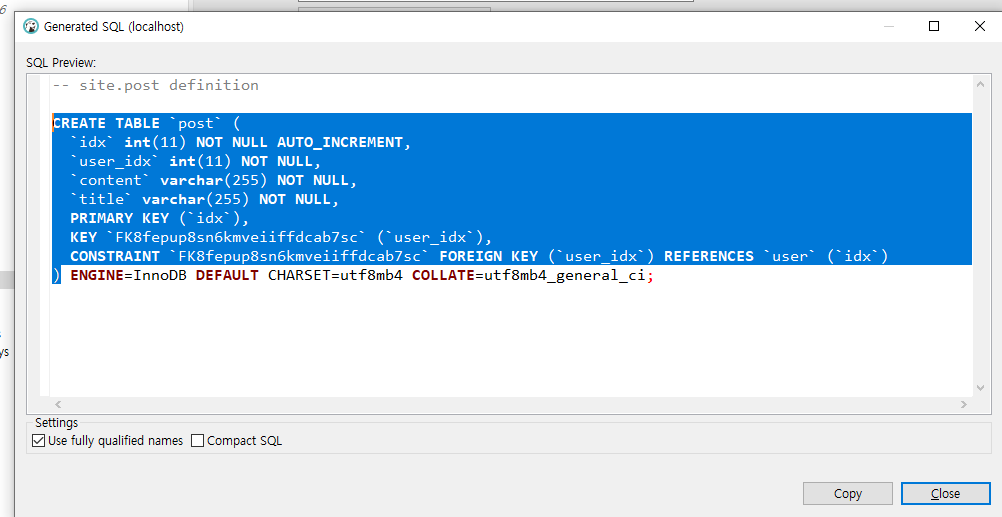
Task: Click the SQL Preview label
Action: click(61, 63)
